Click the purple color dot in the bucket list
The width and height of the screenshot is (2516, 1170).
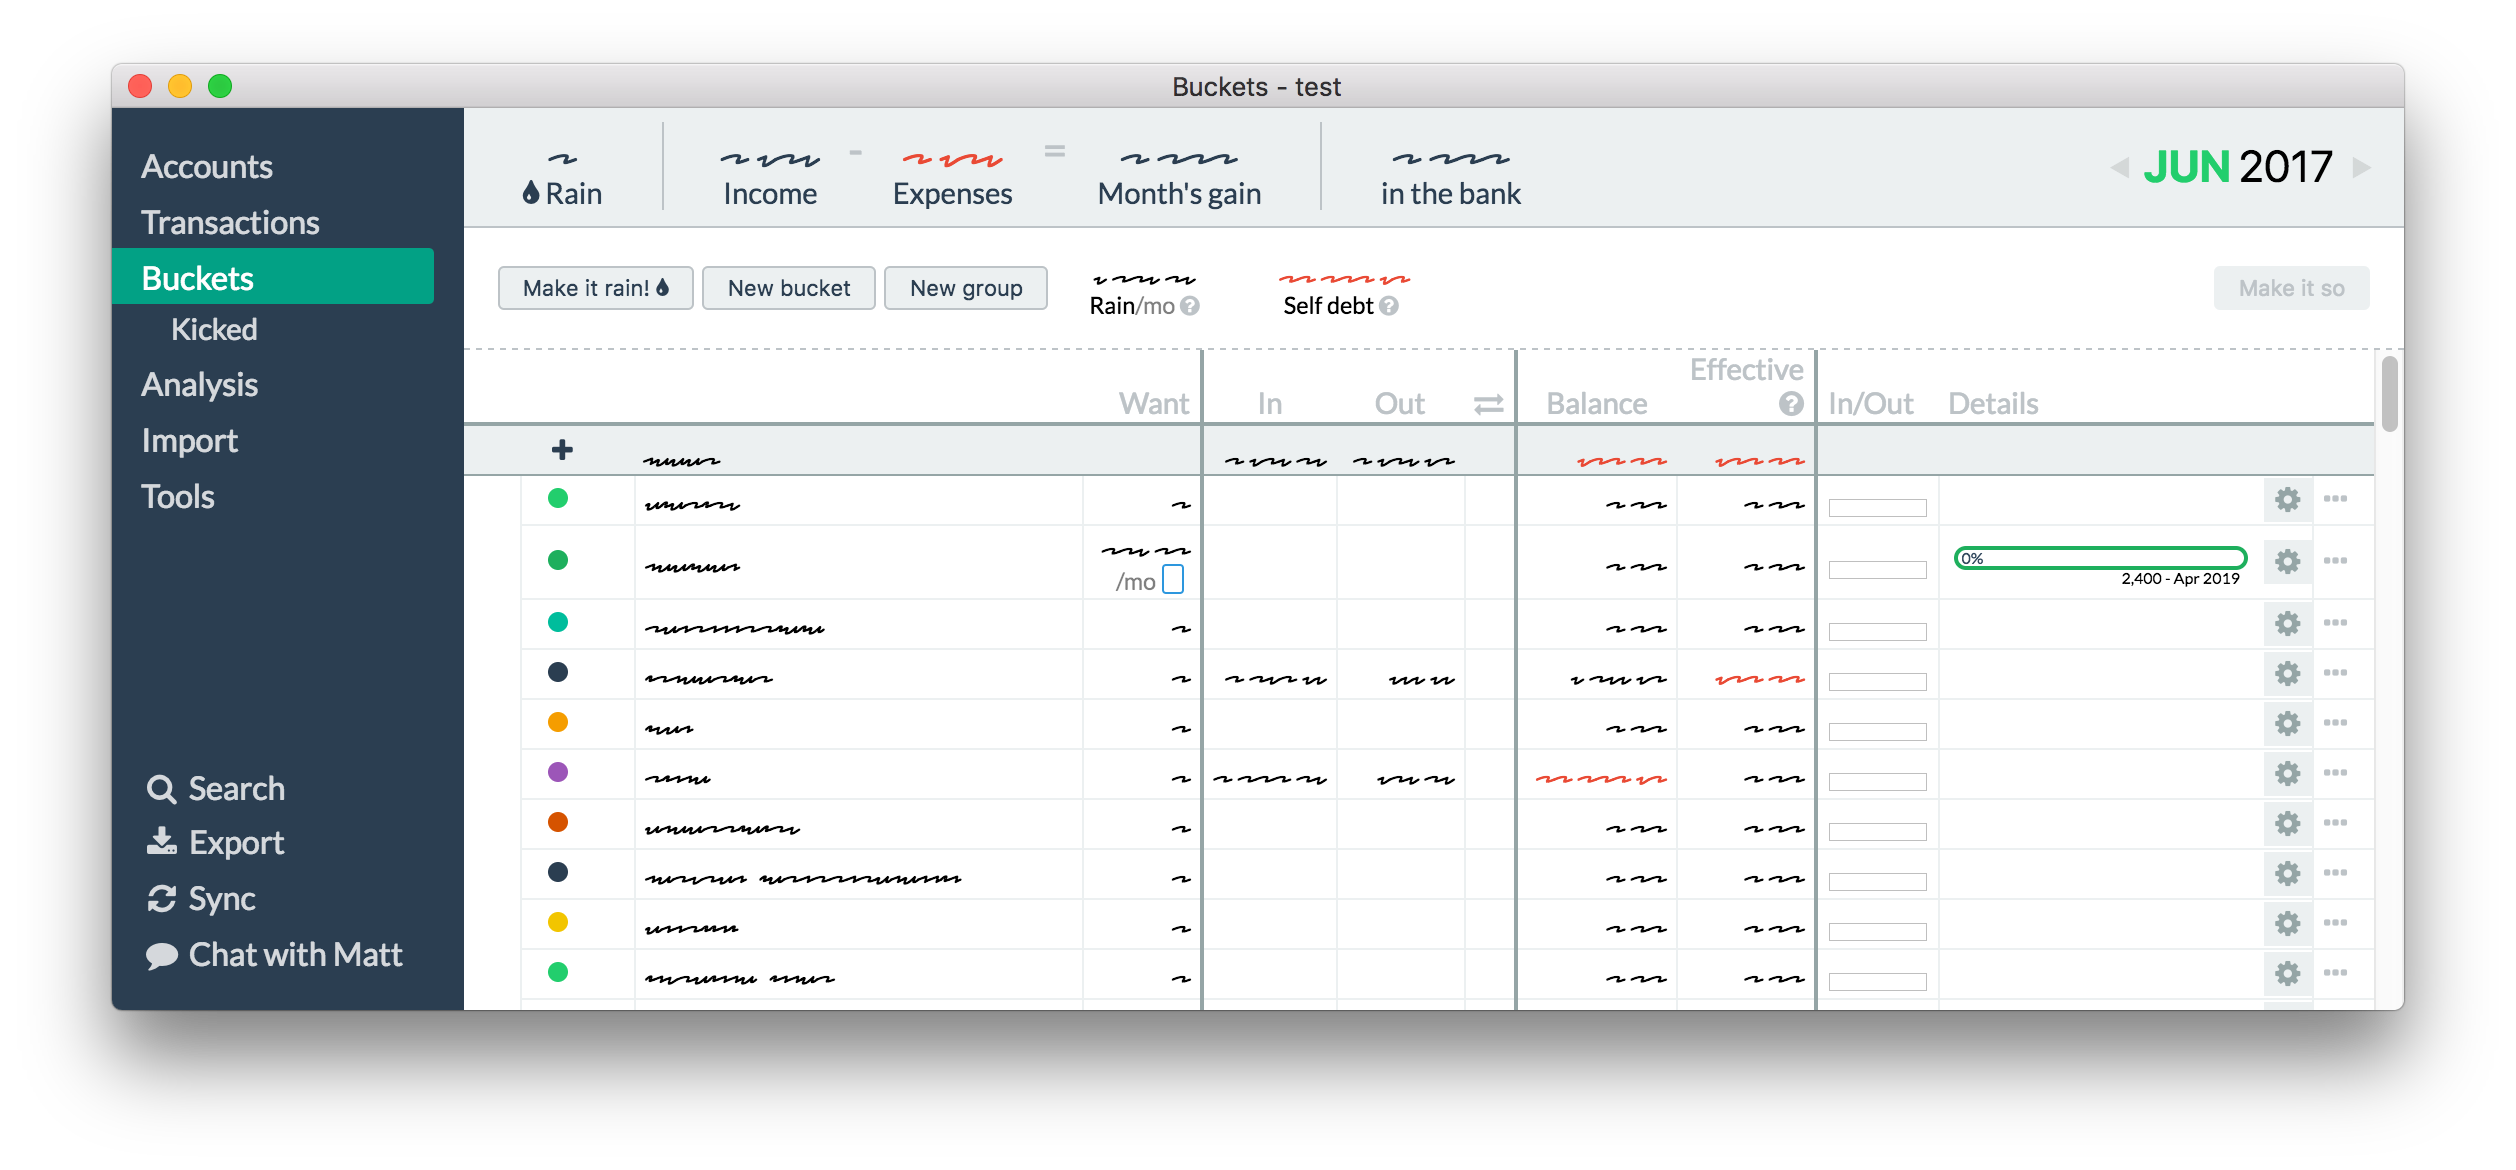pyautogui.click(x=558, y=773)
